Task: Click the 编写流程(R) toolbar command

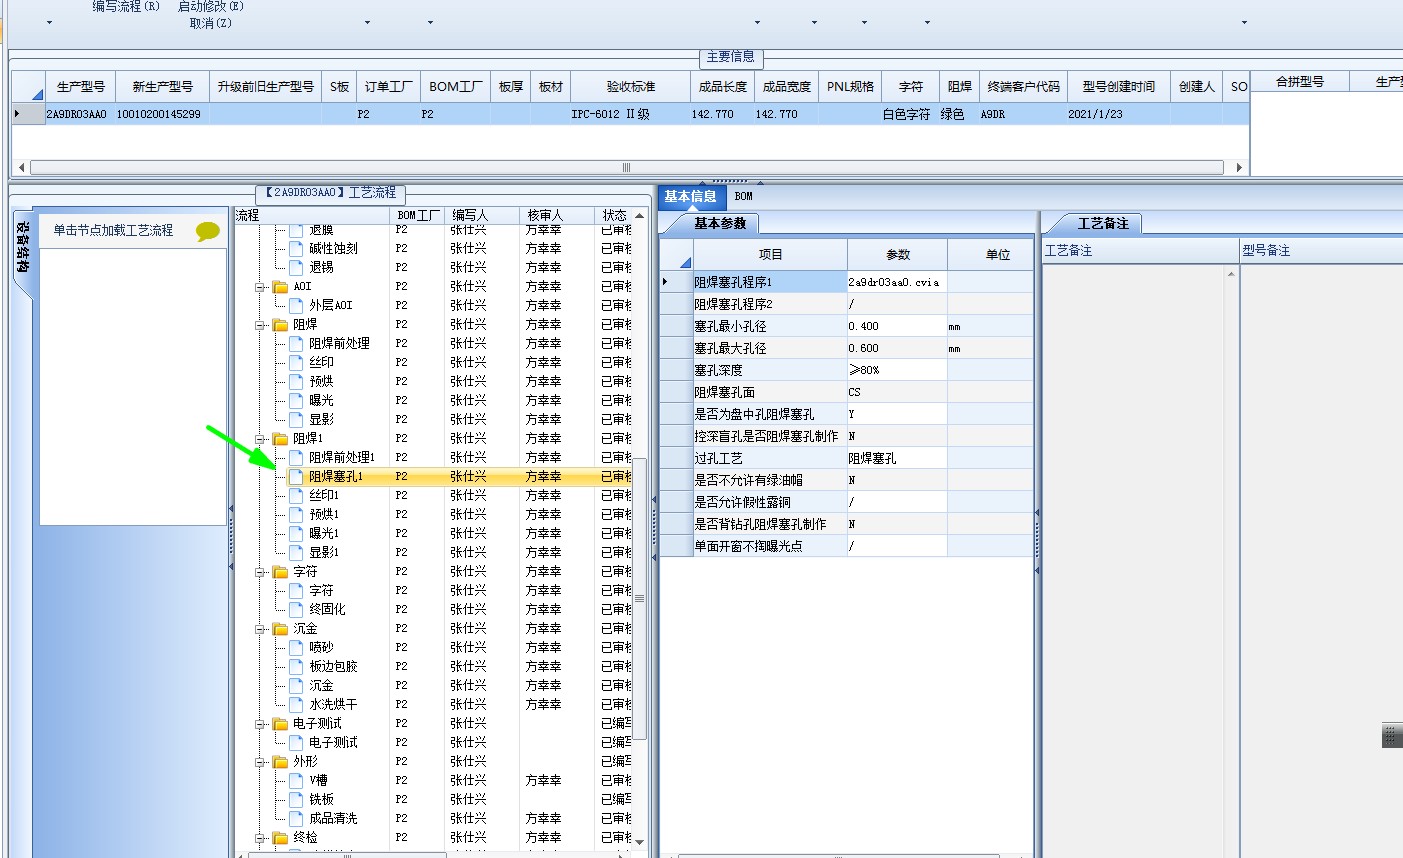Action: coord(126,6)
